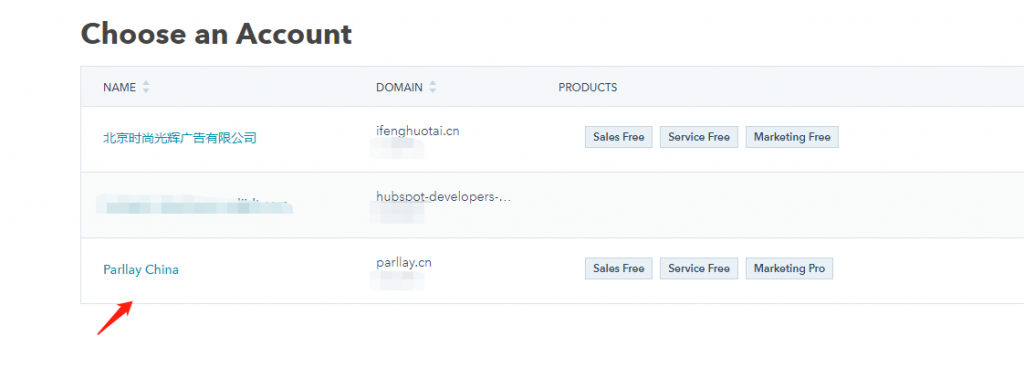Screen dimensions: 1024x389
Task: Click the Choose an Account heading
Action: point(216,34)
